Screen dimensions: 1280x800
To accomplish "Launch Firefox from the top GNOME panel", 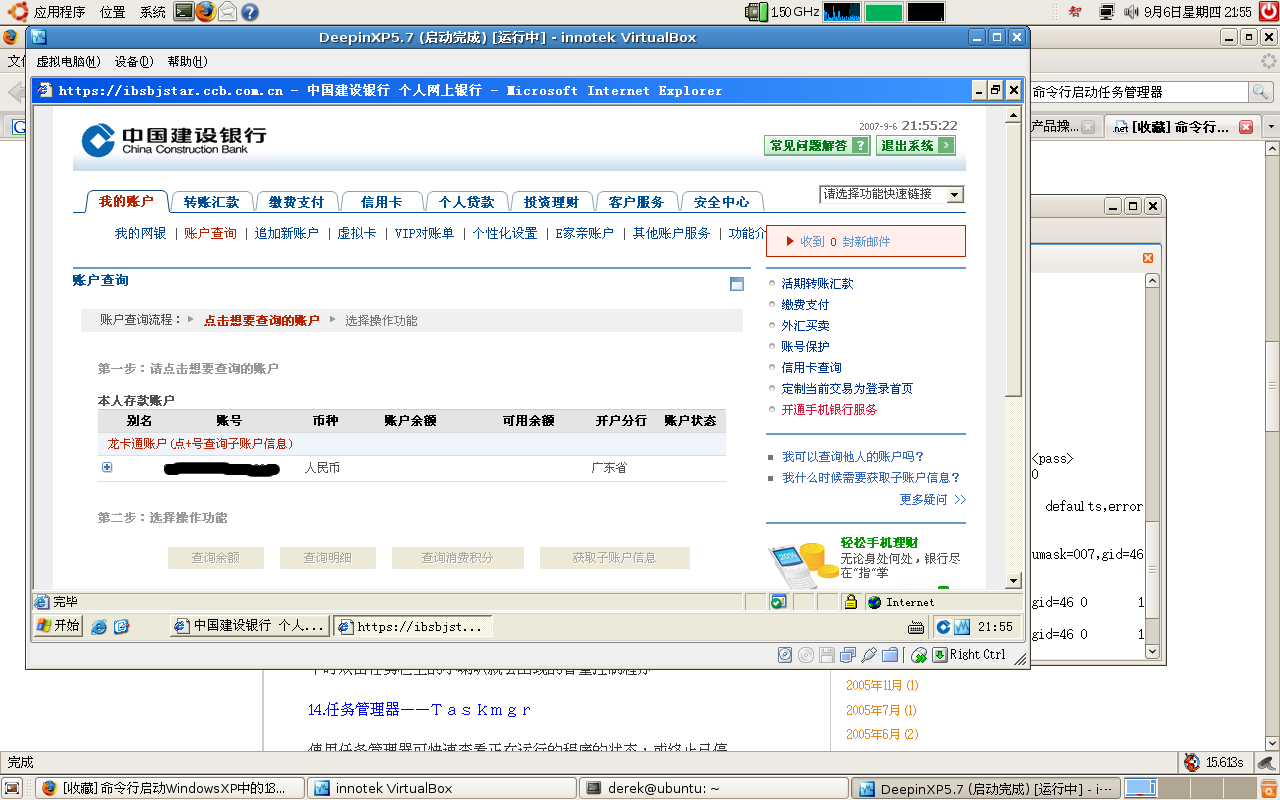I will point(205,12).
